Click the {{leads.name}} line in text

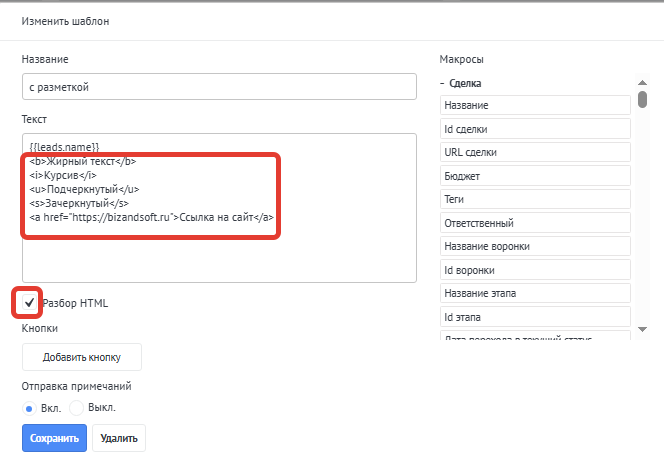click(x=64, y=147)
